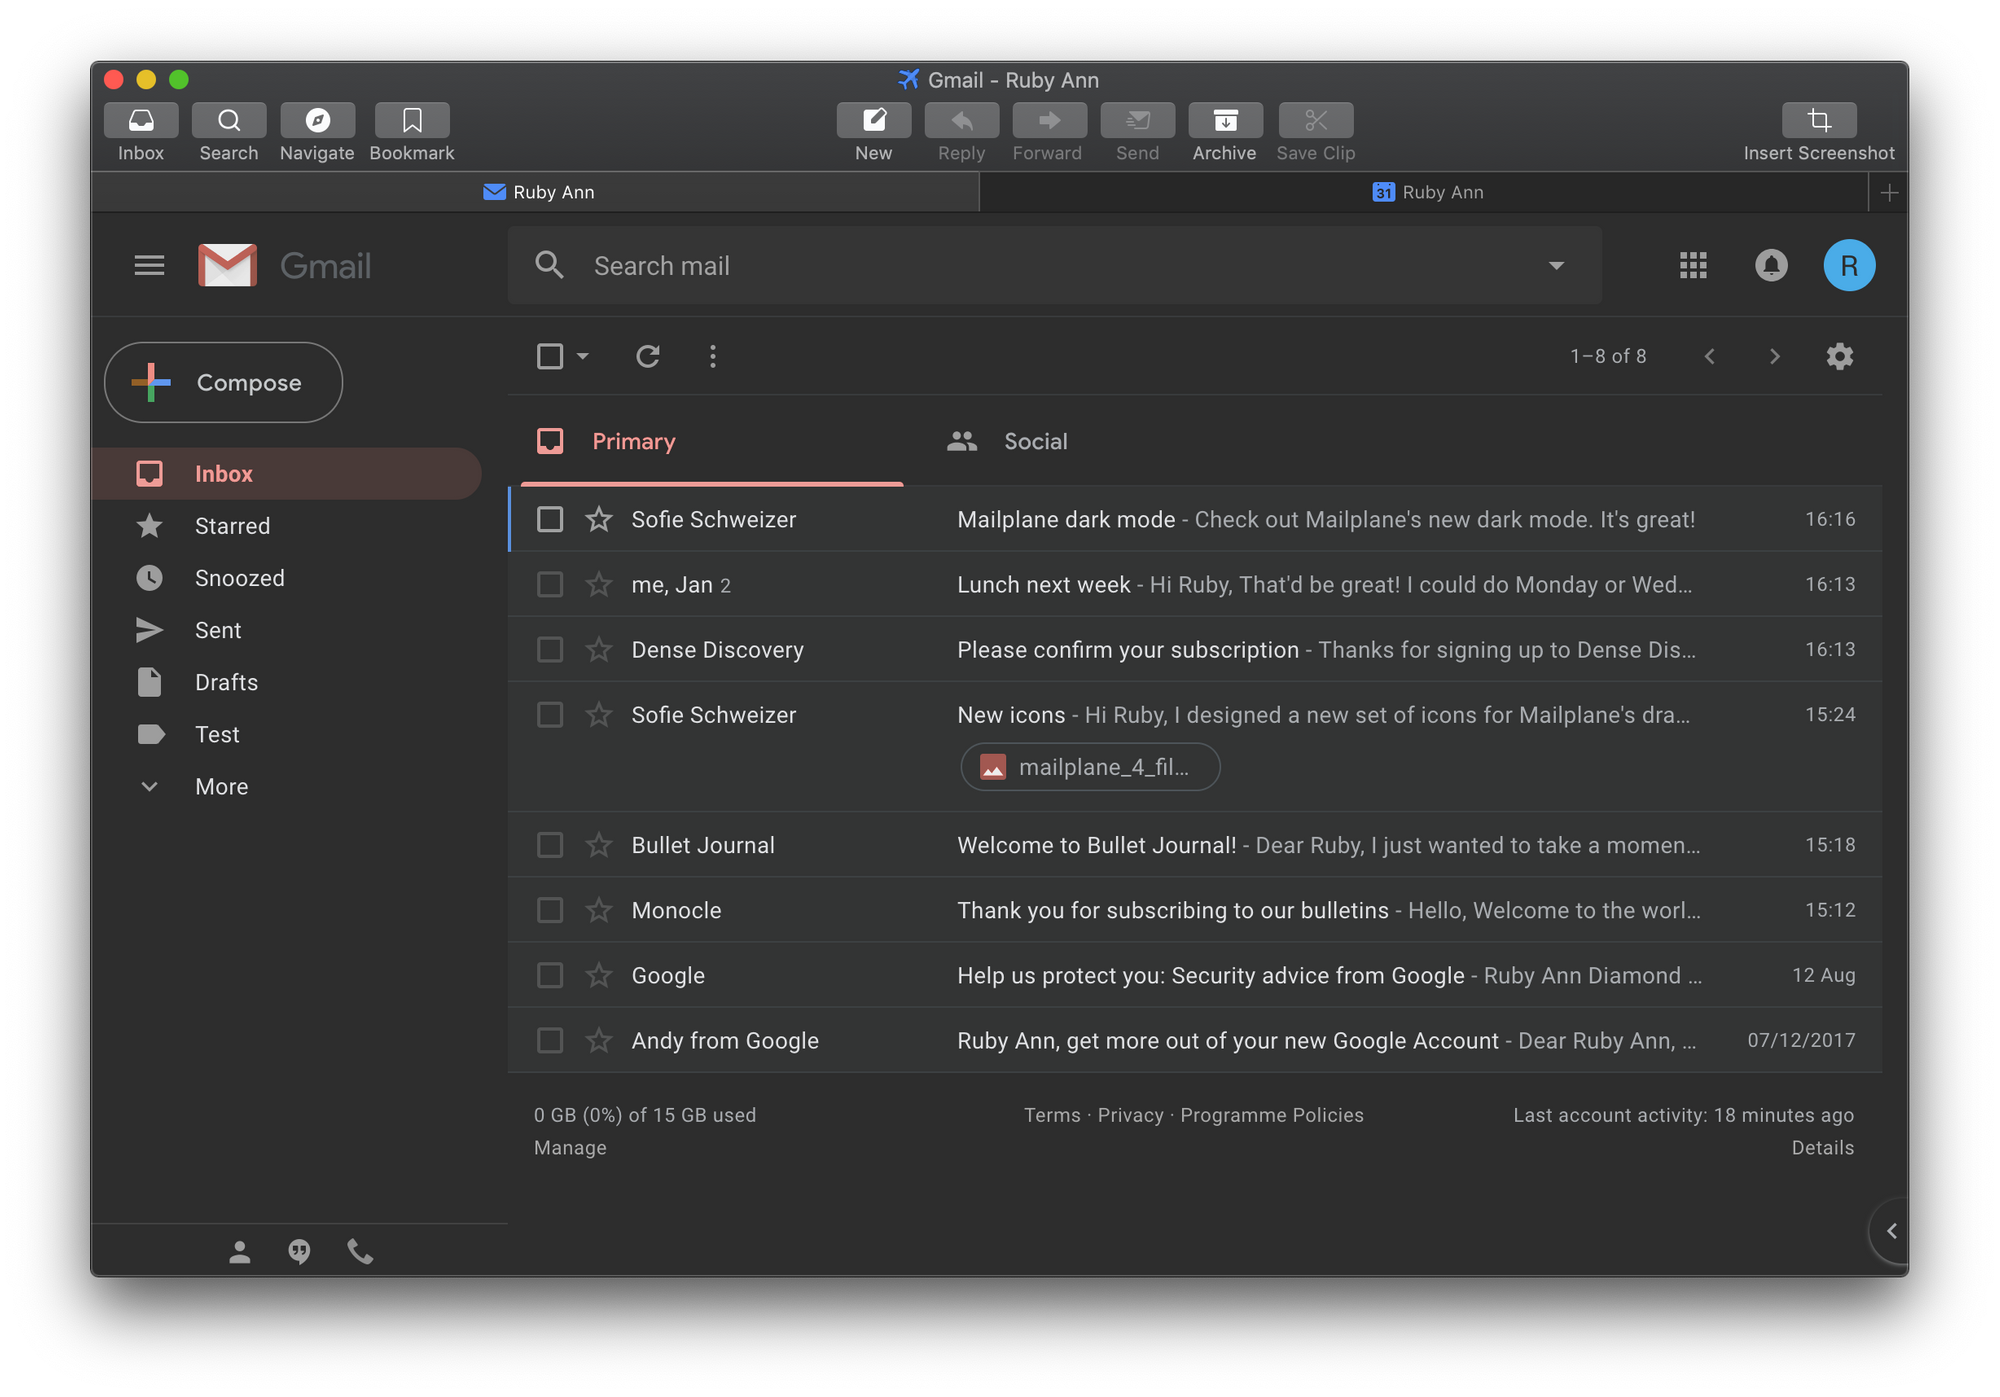Open the contacts person icon
This screenshot has height=1397, width=2000.
coord(239,1252)
